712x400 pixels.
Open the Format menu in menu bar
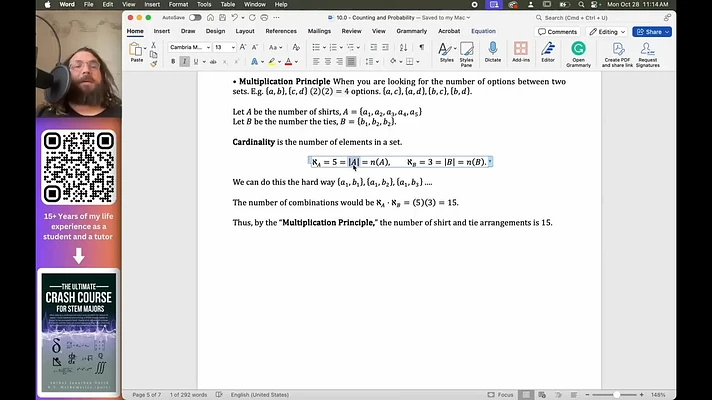click(178, 5)
